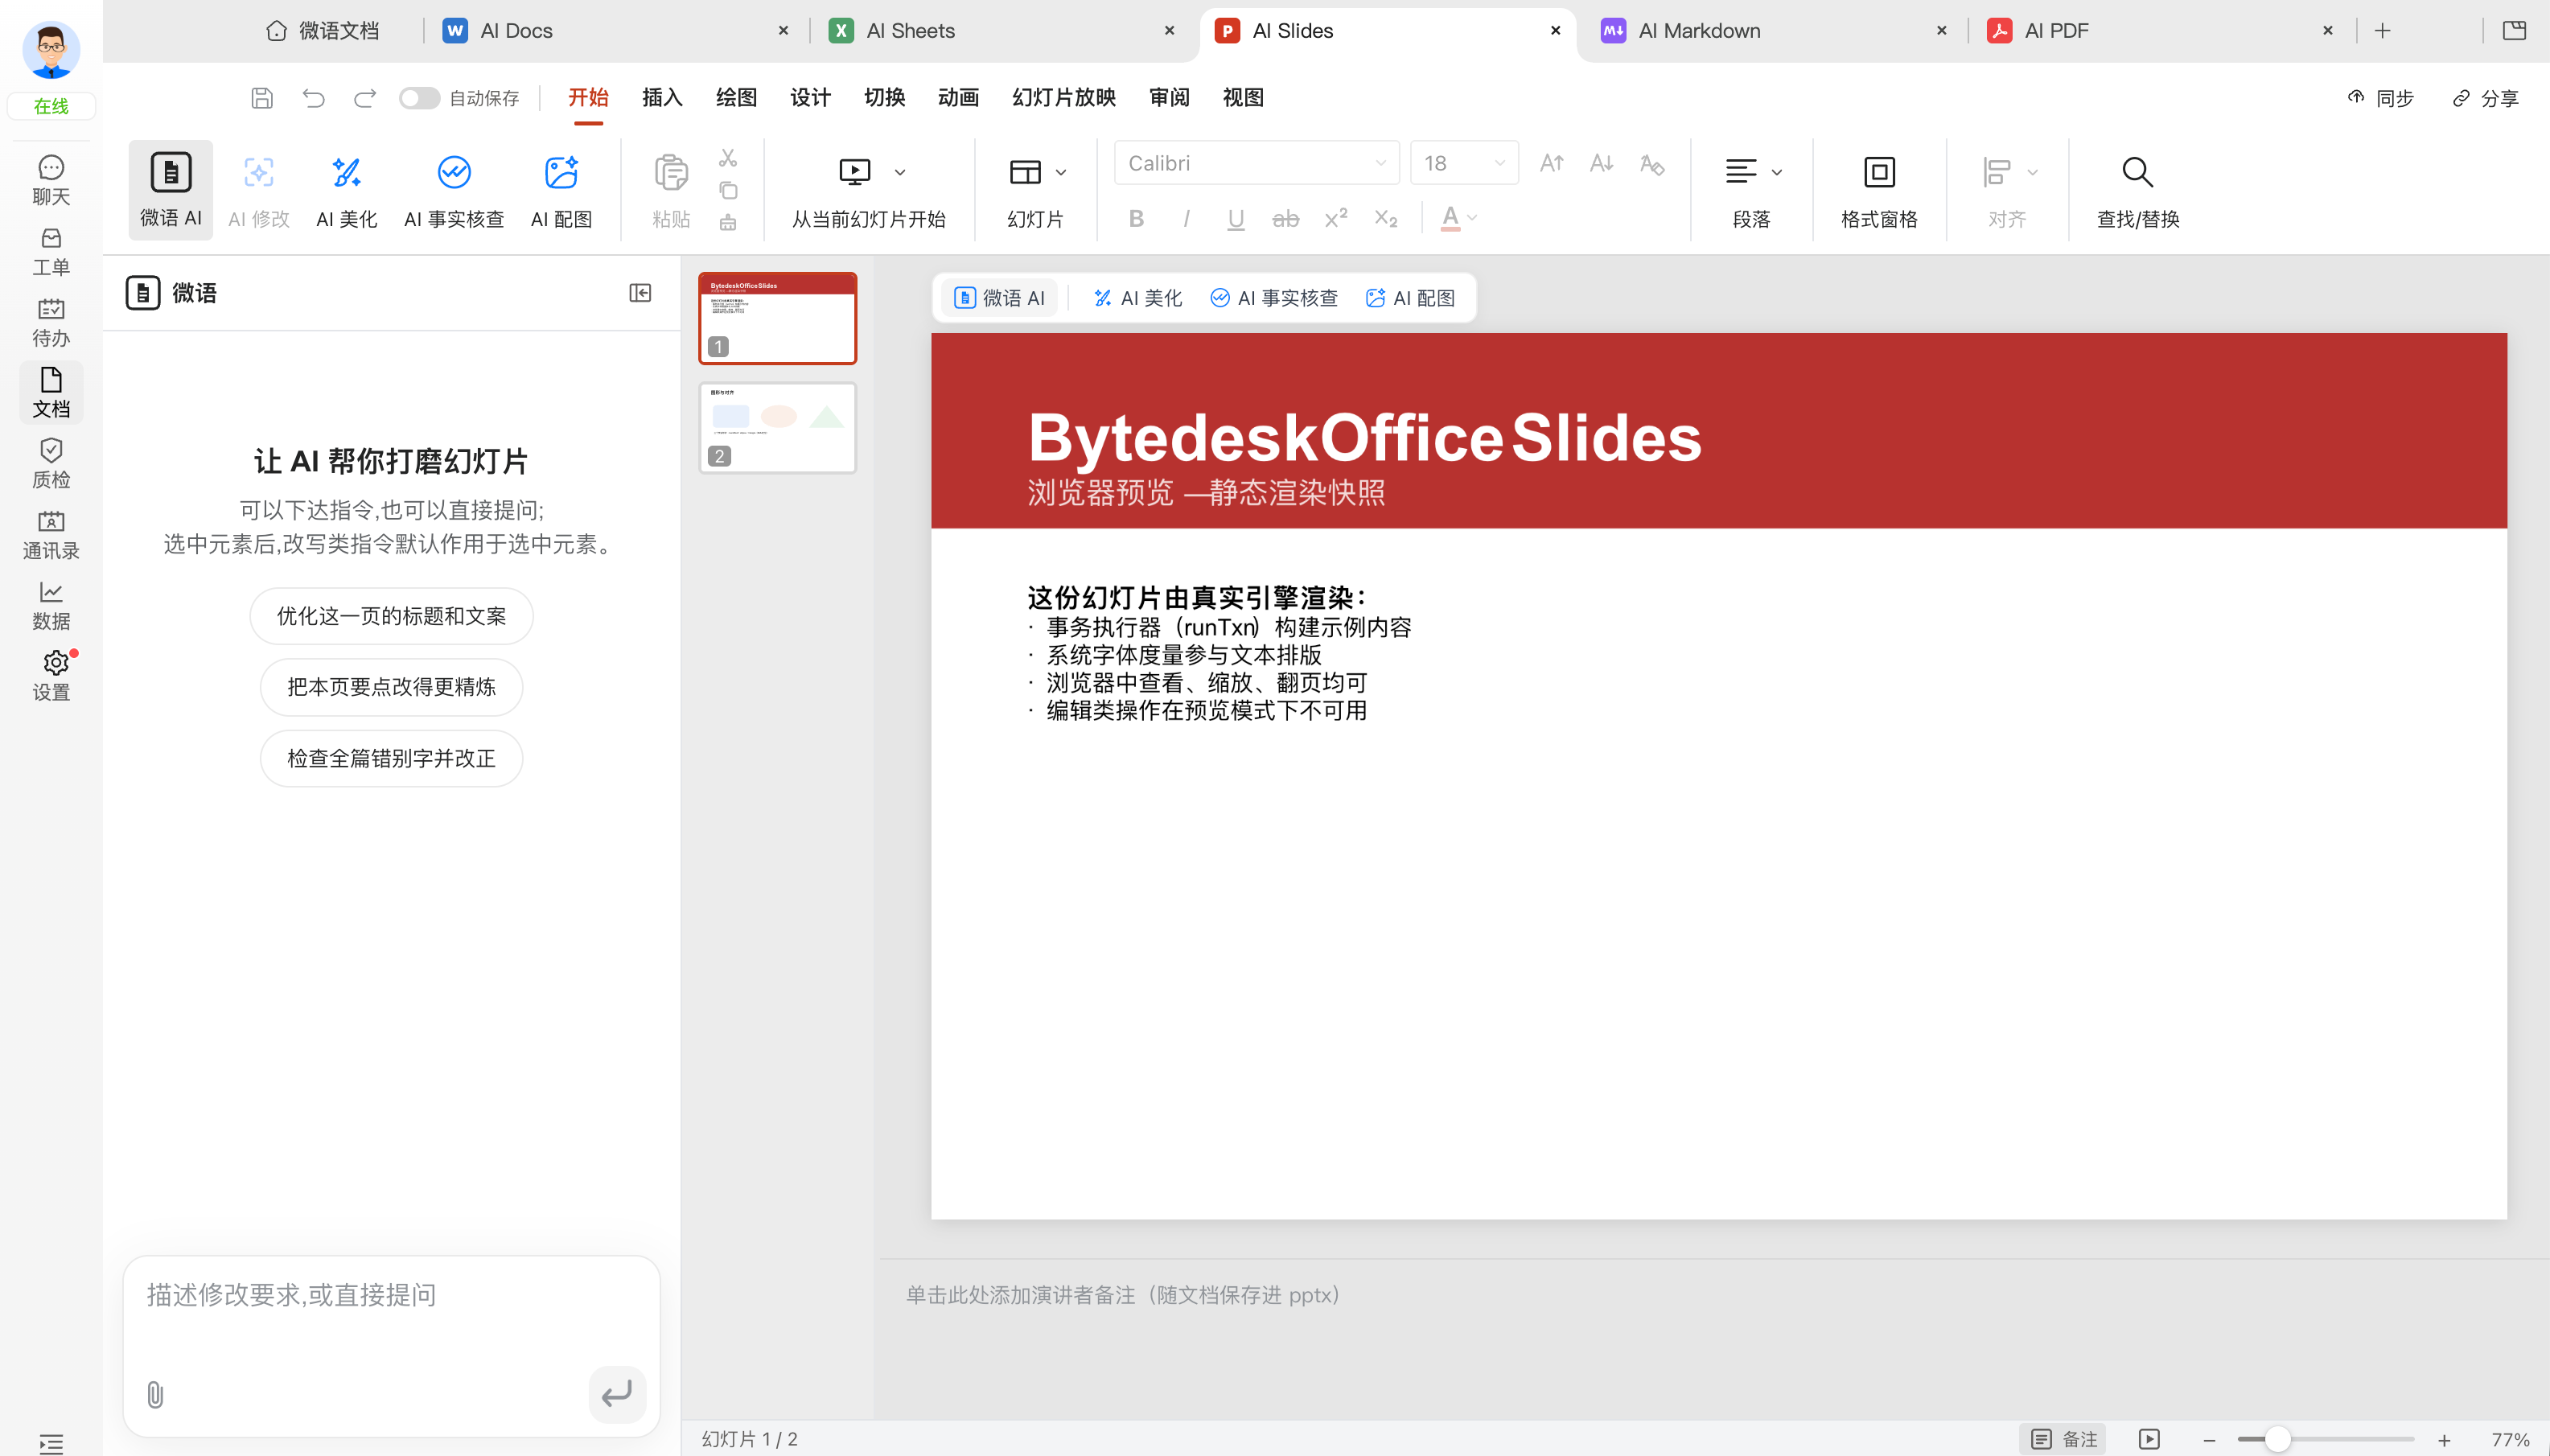The image size is (2550, 1456).
Task: Toggle superscript formatting
Action: coord(1335,218)
